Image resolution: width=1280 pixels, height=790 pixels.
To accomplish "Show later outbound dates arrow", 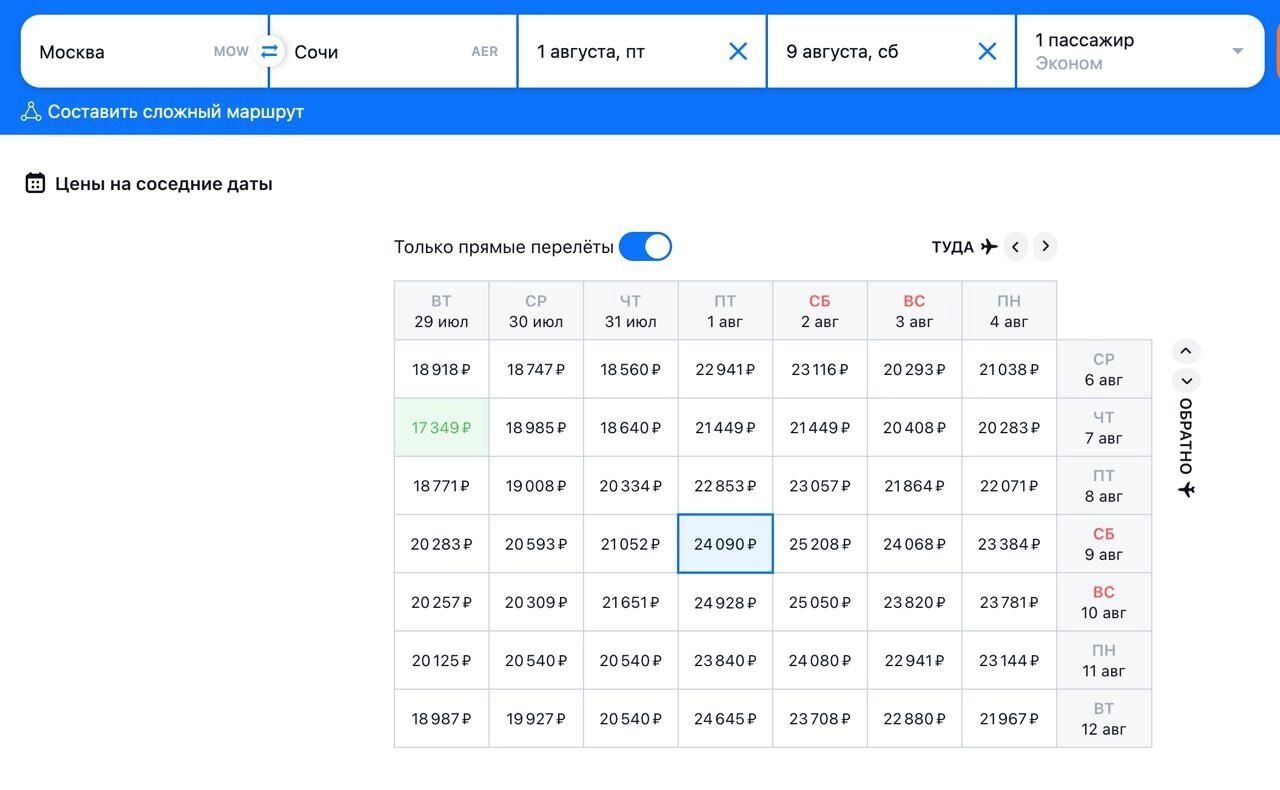I will pos(1045,246).
